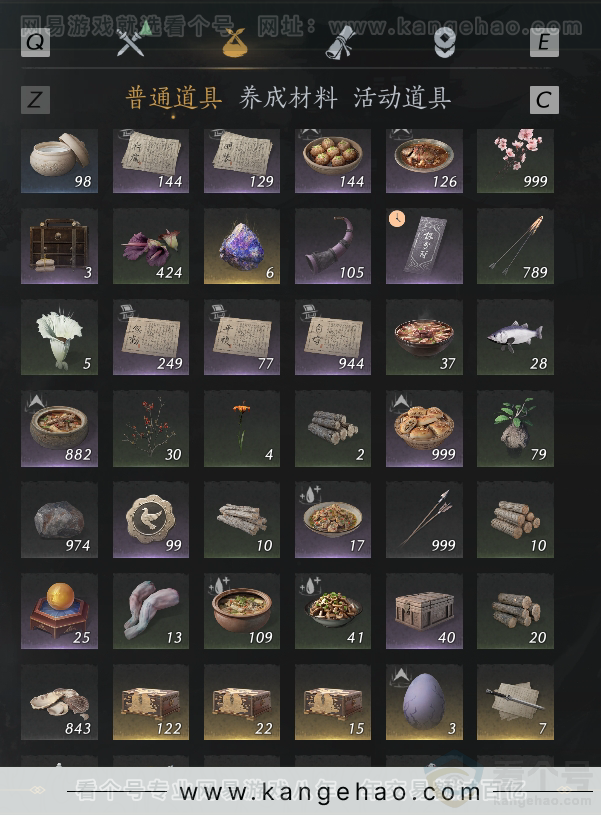Viewport: 601px width, 816px height.
Task: Select the blue-purple ore item with 6
Action: [x=242, y=246]
